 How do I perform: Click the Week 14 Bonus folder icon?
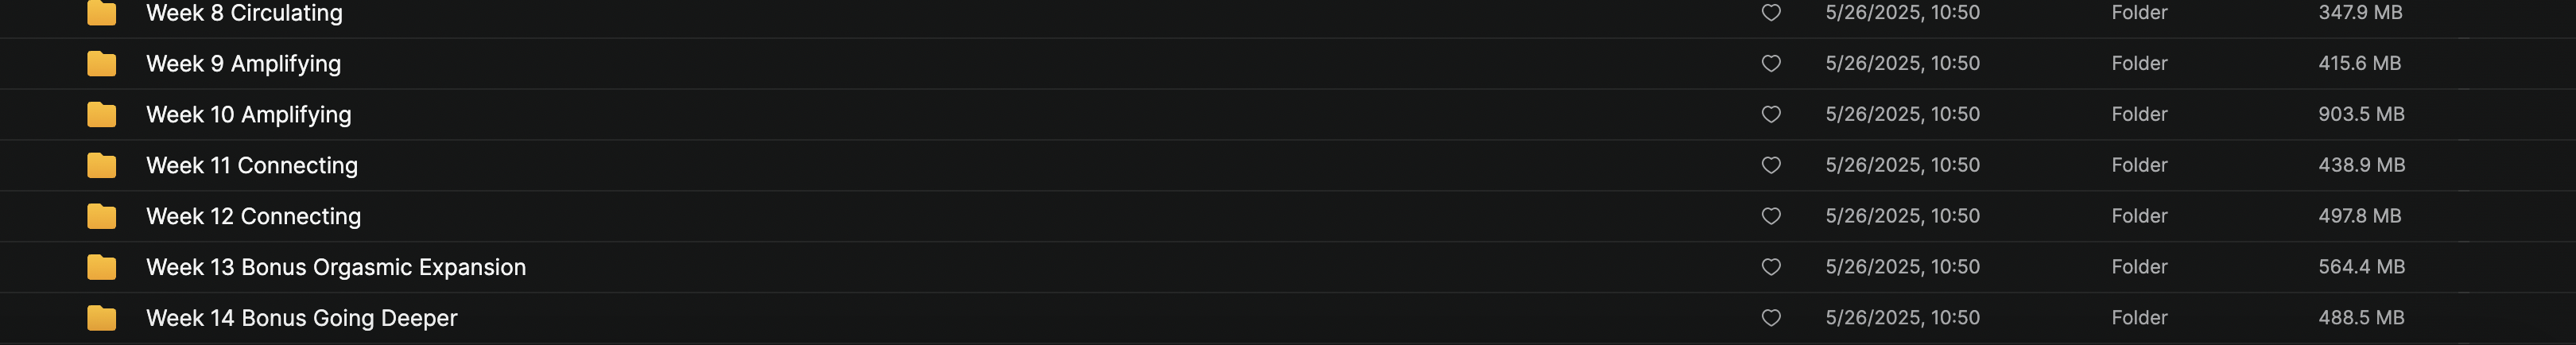pyautogui.click(x=101, y=318)
